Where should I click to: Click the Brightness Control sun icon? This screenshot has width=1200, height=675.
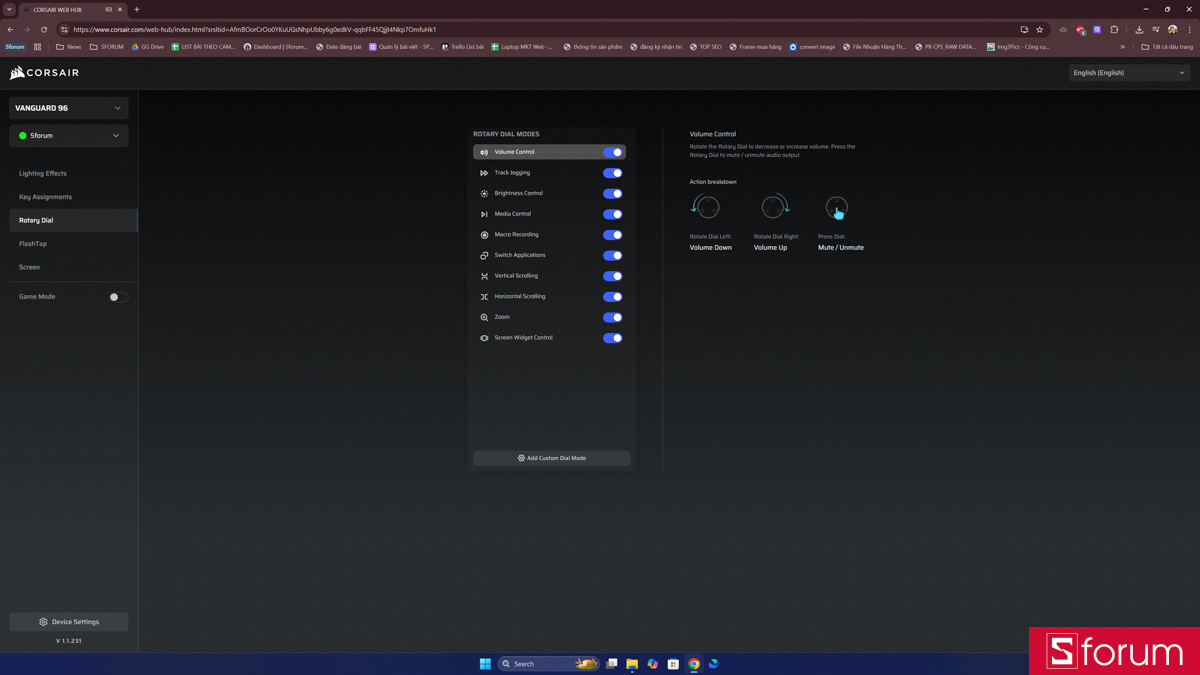(484, 194)
